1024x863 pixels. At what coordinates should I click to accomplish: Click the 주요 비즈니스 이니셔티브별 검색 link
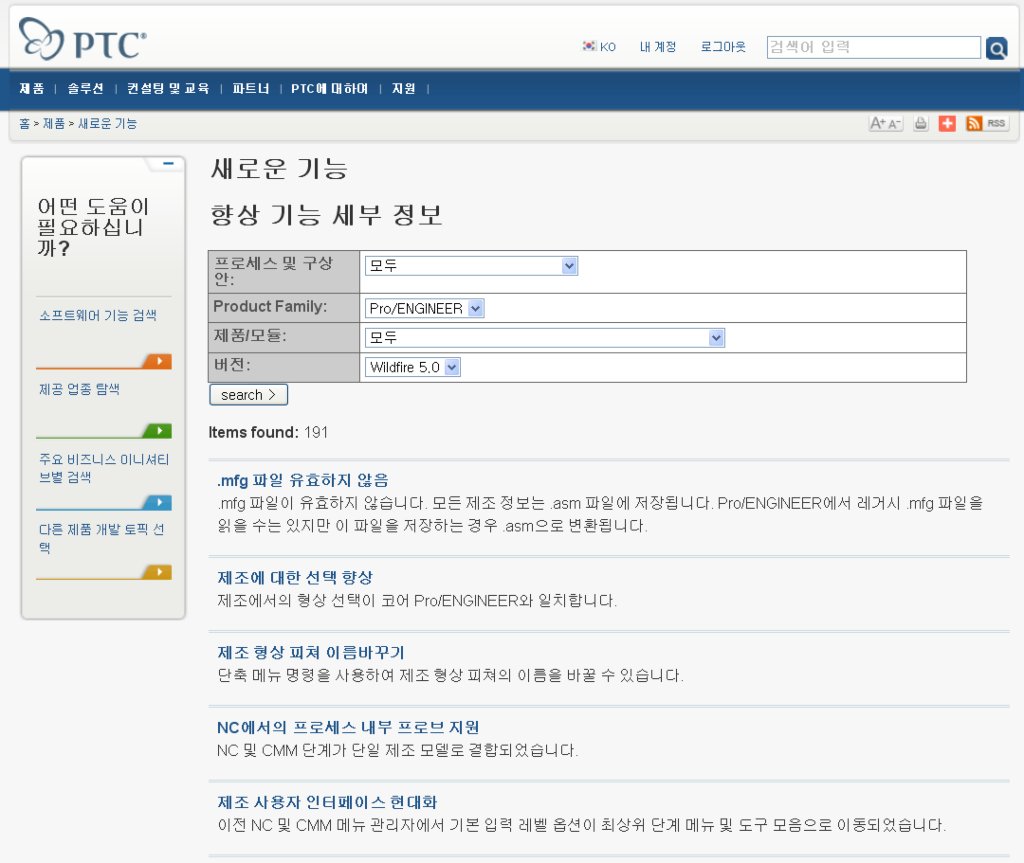(104, 468)
